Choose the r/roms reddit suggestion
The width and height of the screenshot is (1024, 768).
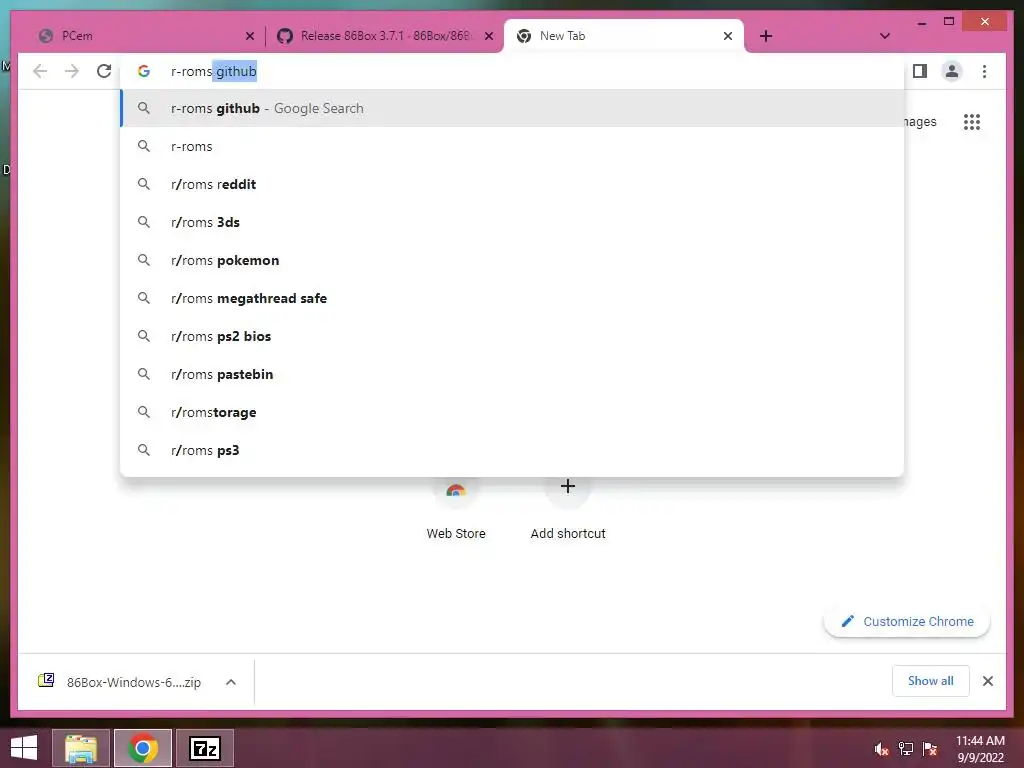pos(512,184)
